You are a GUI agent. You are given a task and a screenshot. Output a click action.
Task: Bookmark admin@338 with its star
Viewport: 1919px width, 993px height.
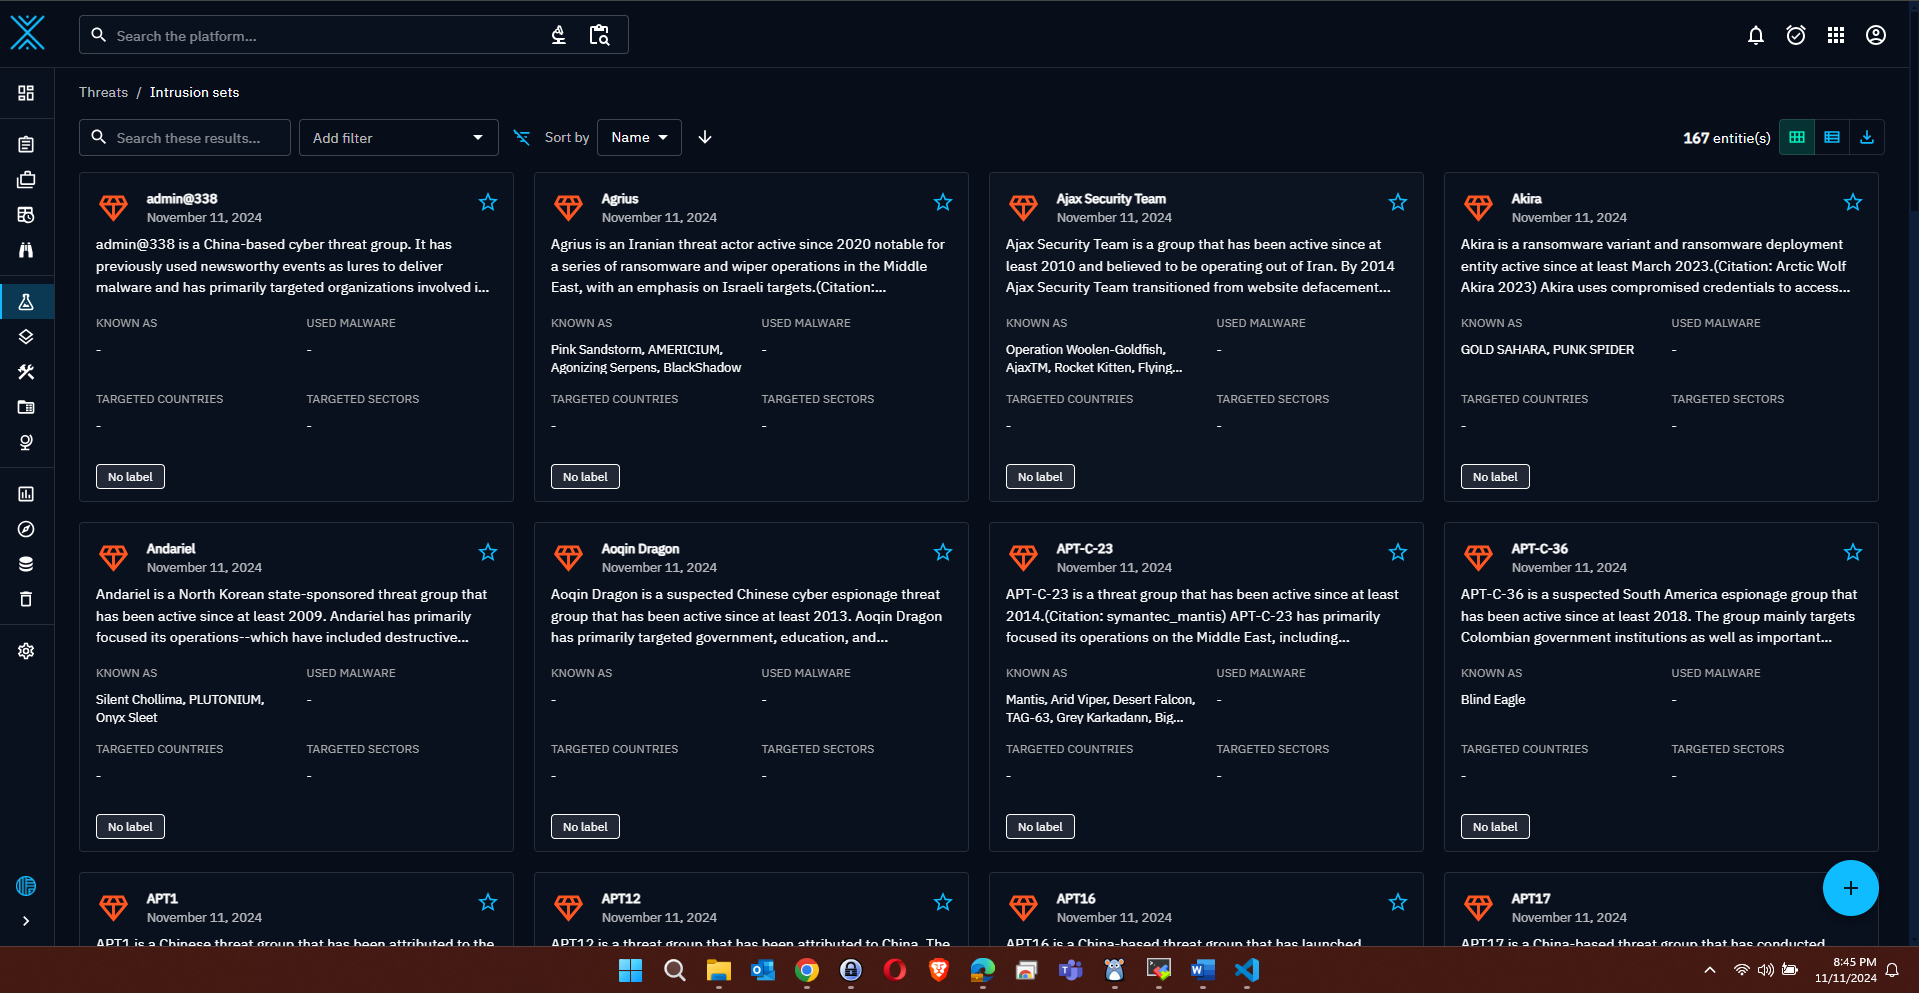(488, 202)
